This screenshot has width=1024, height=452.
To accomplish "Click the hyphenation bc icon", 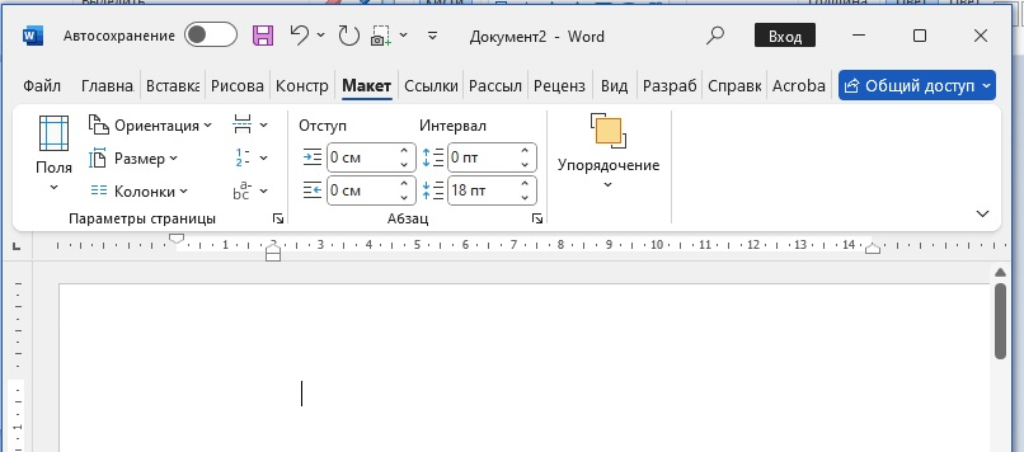I will tap(242, 190).
